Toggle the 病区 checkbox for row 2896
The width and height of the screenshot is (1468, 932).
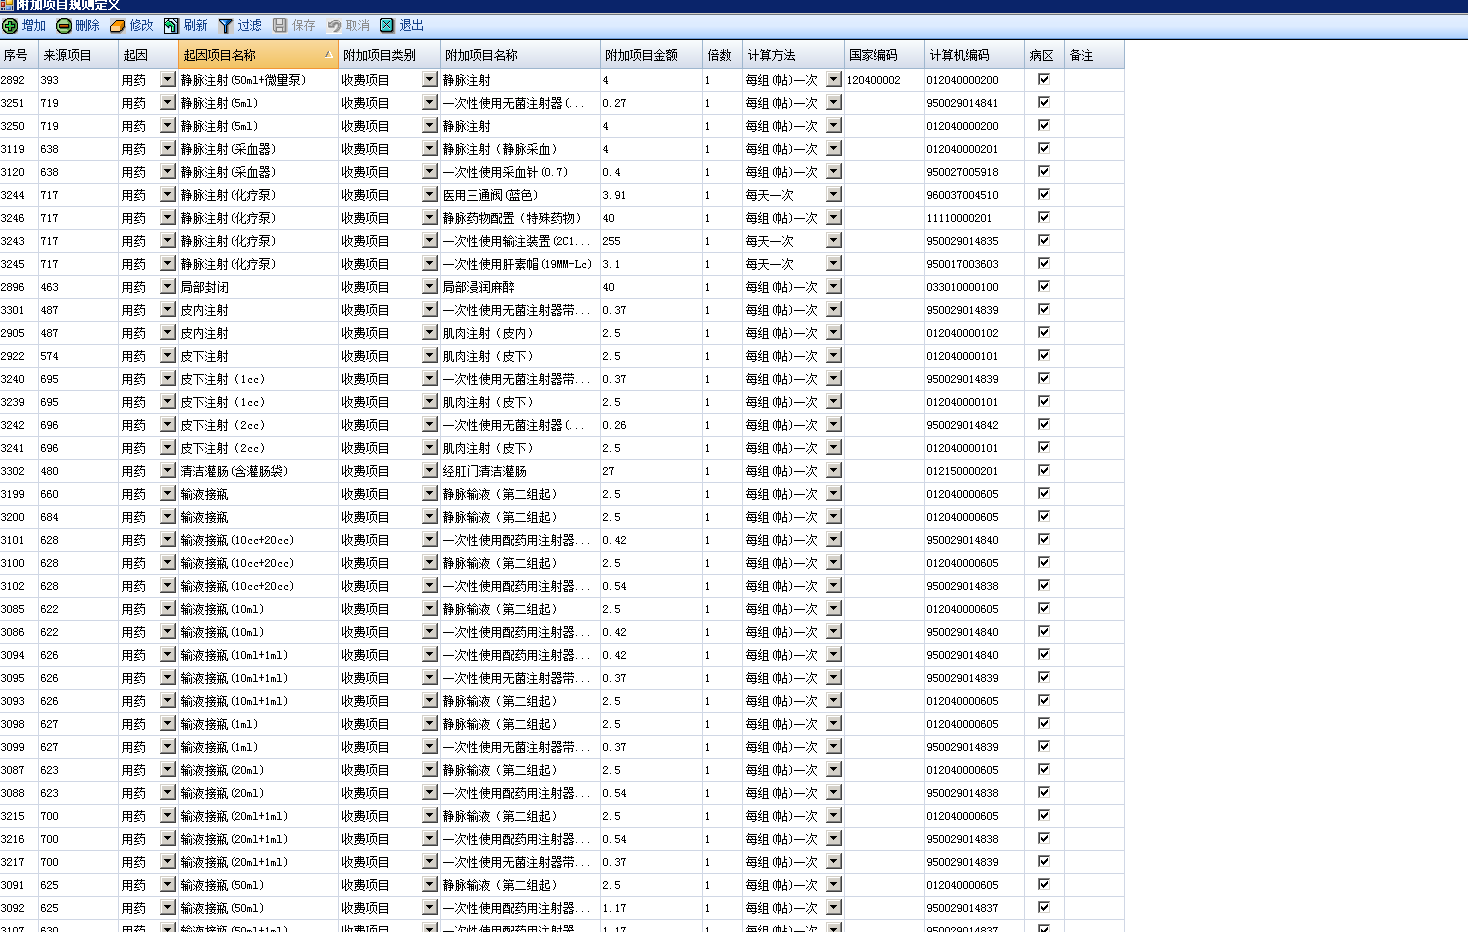coord(1044,286)
